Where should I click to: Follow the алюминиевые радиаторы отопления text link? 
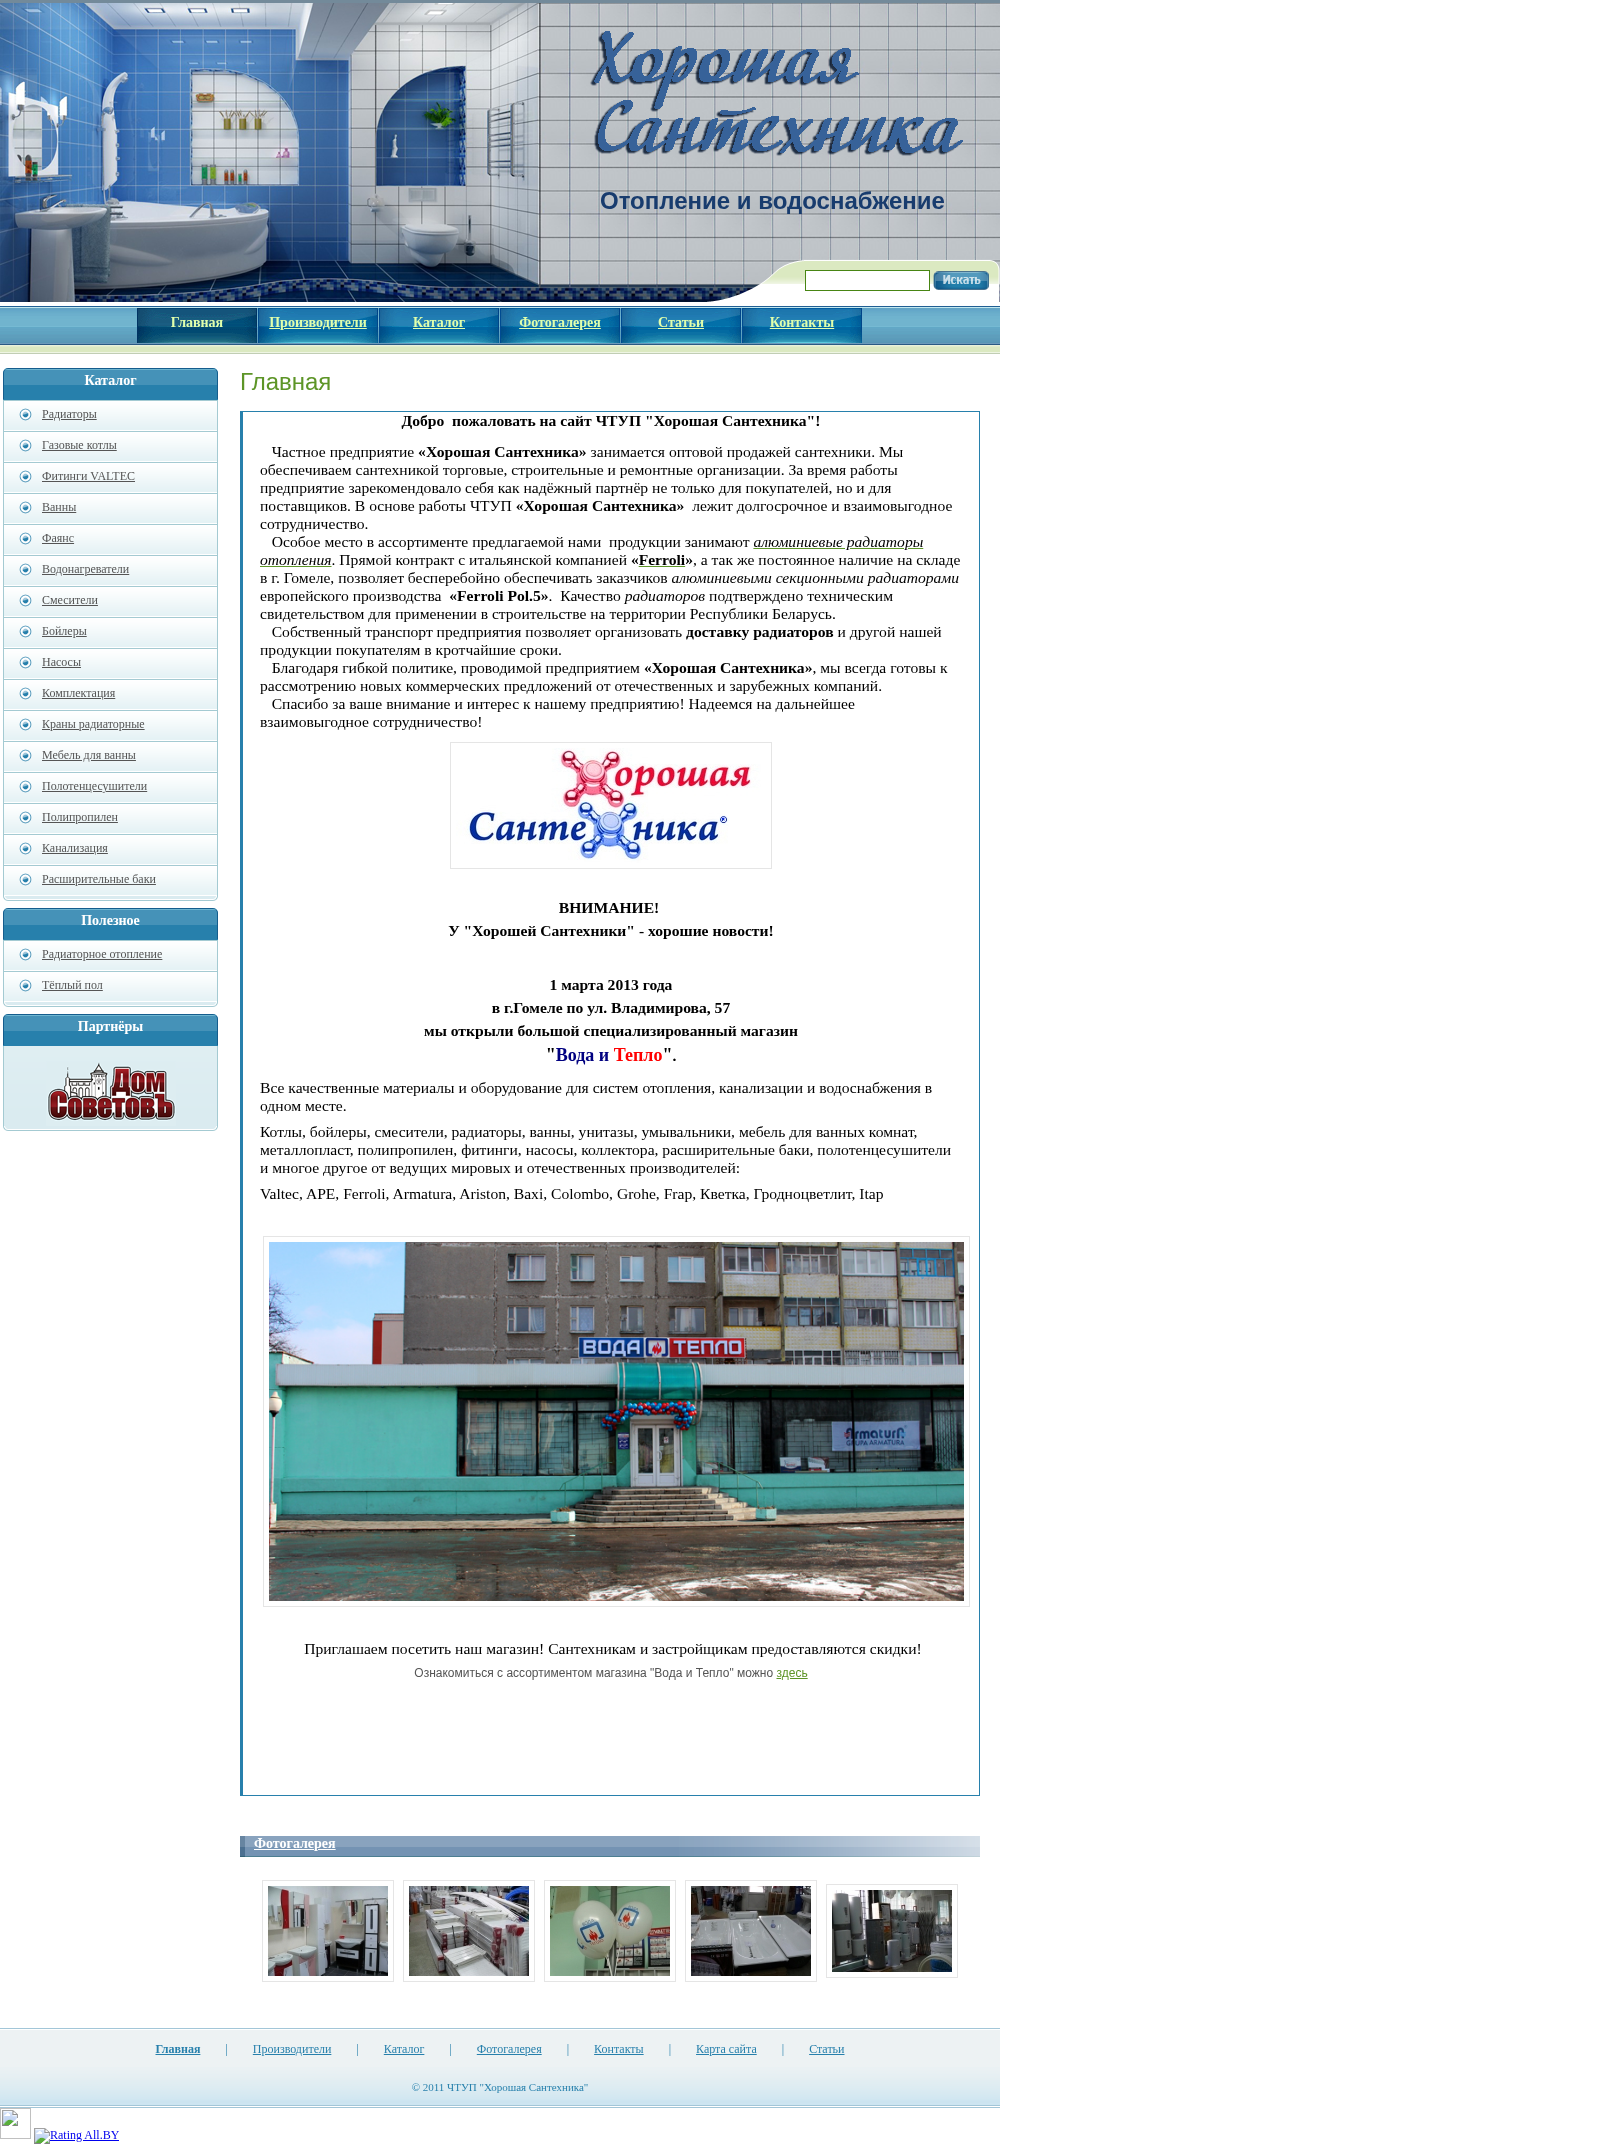[838, 543]
